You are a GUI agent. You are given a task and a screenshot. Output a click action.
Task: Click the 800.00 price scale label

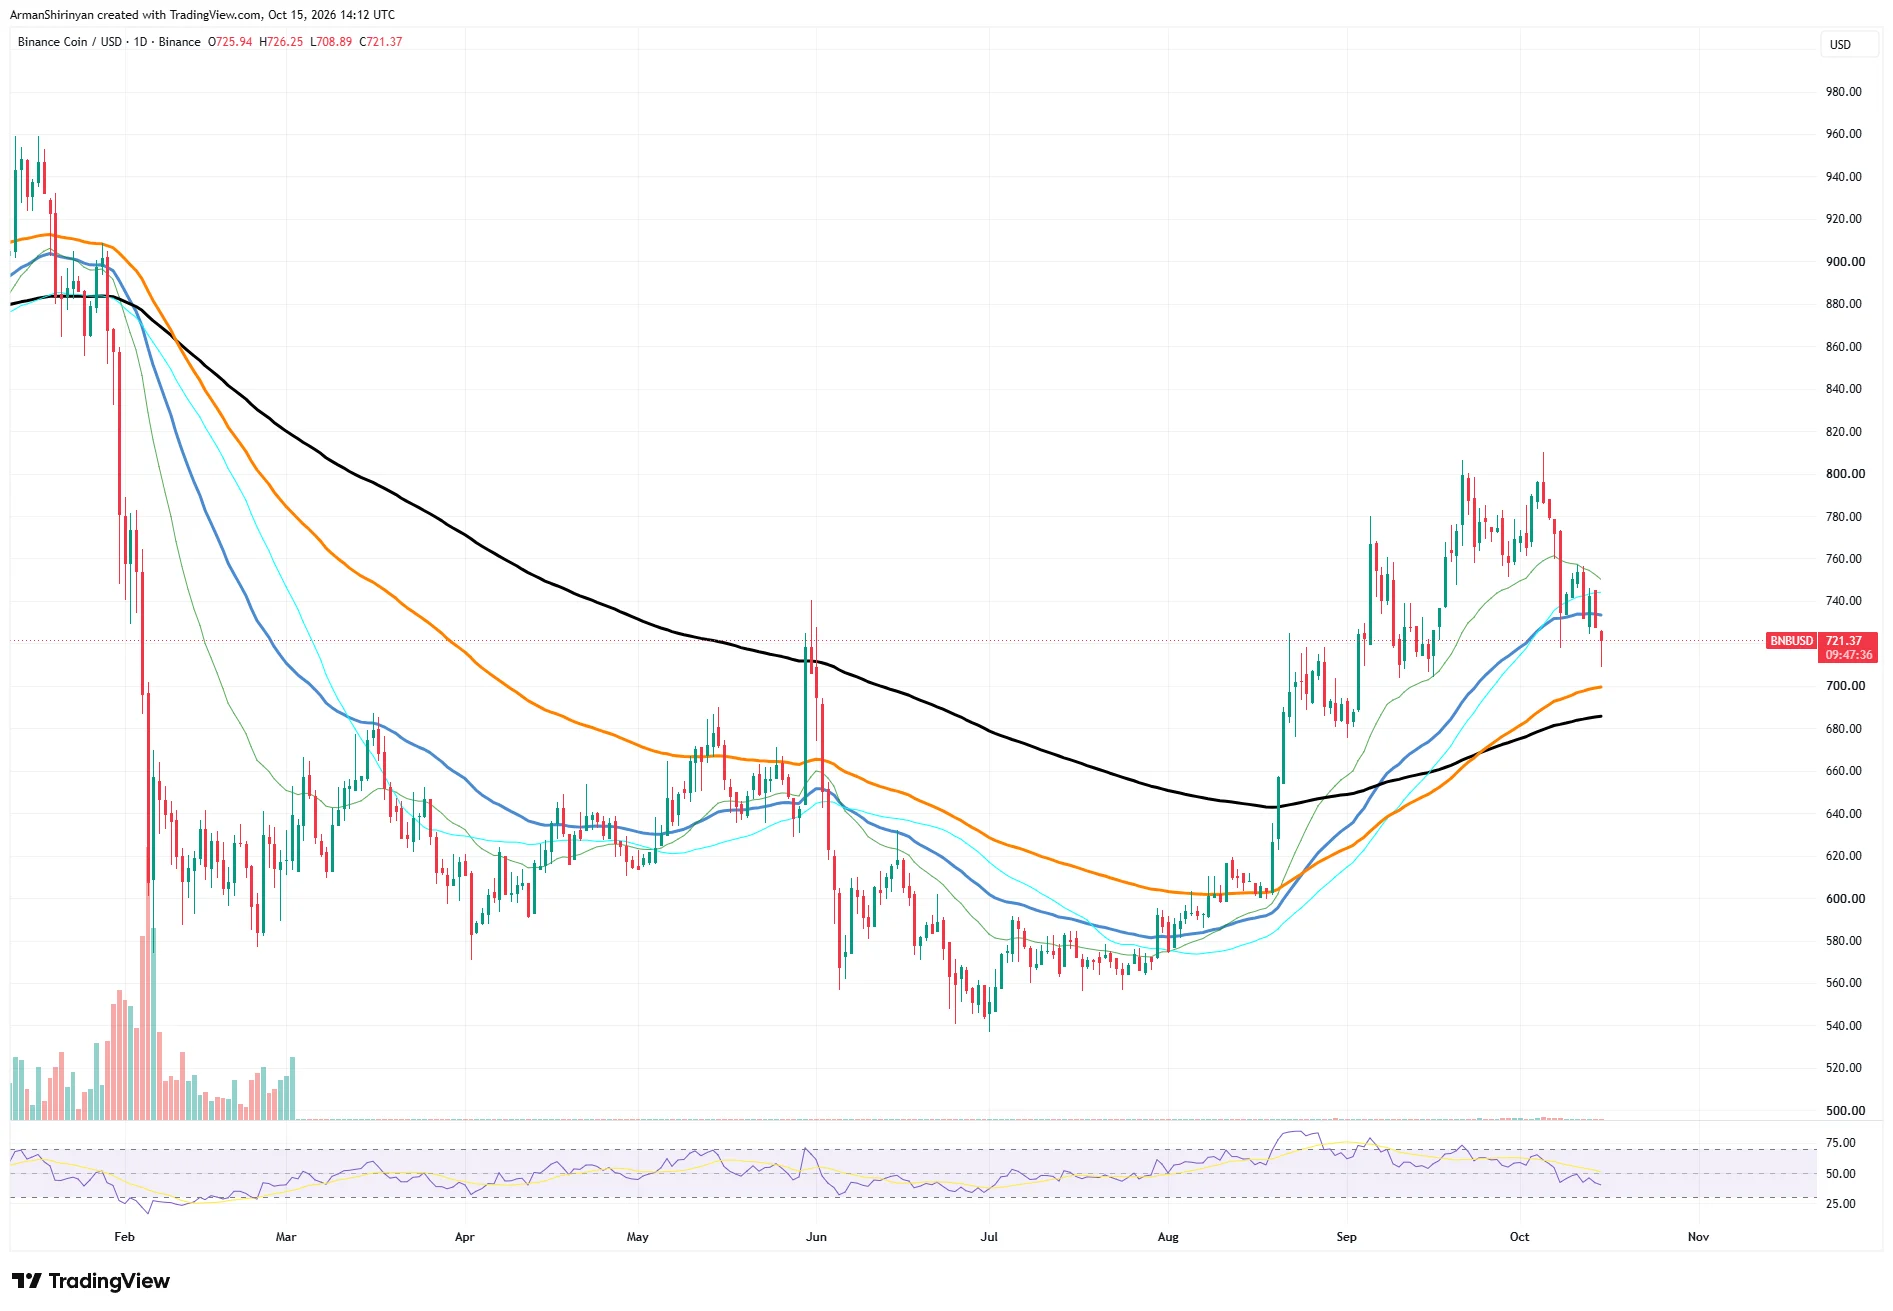pos(1844,474)
